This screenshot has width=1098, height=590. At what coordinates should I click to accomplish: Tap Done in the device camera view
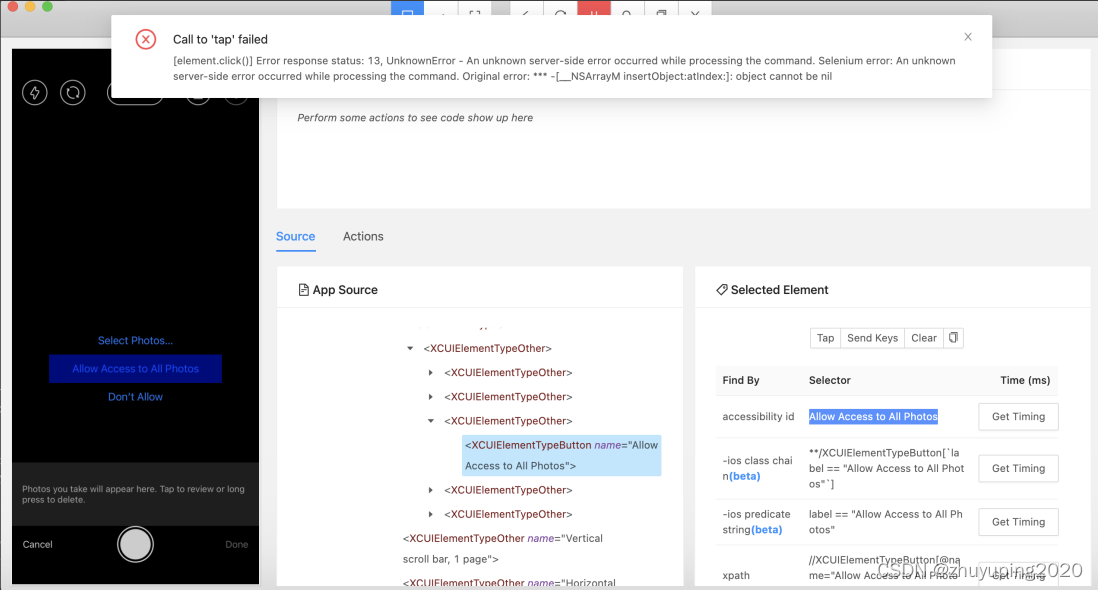point(237,545)
